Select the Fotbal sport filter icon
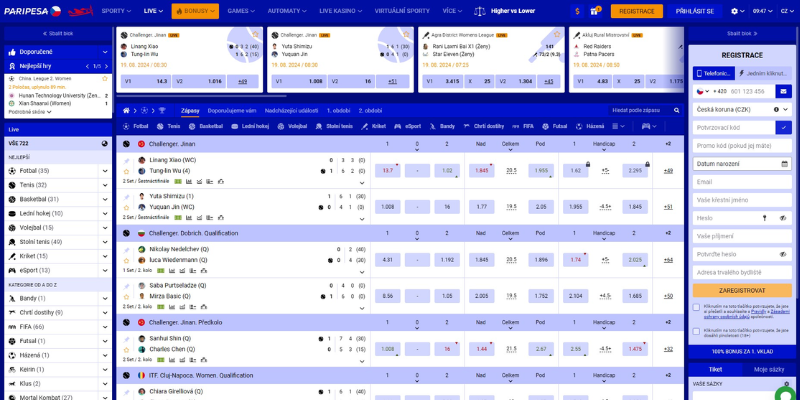This screenshot has height=400, width=800. pyautogui.click(x=126, y=126)
